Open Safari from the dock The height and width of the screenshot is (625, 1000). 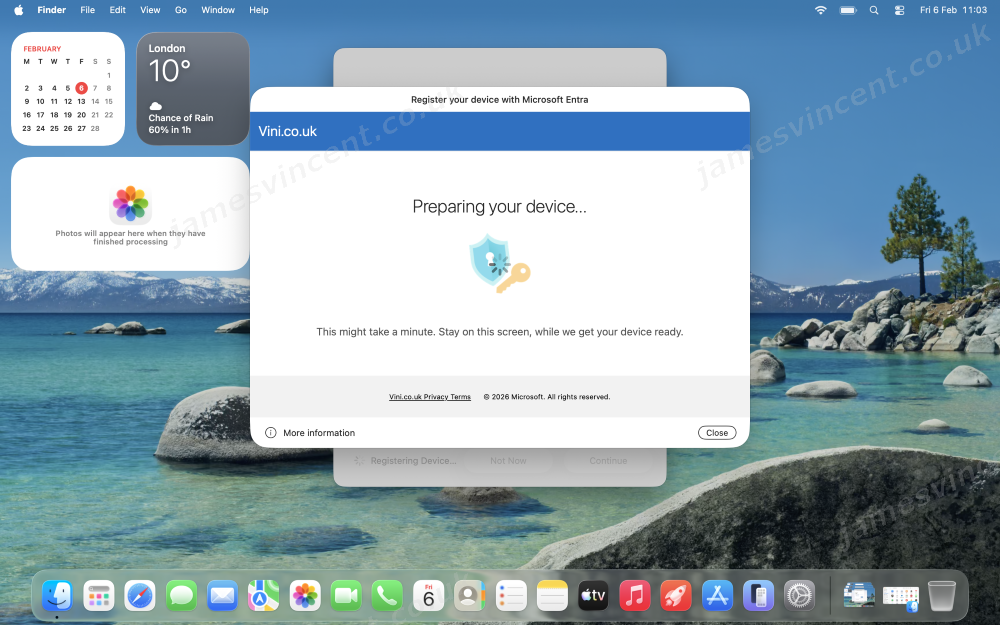[x=140, y=596]
